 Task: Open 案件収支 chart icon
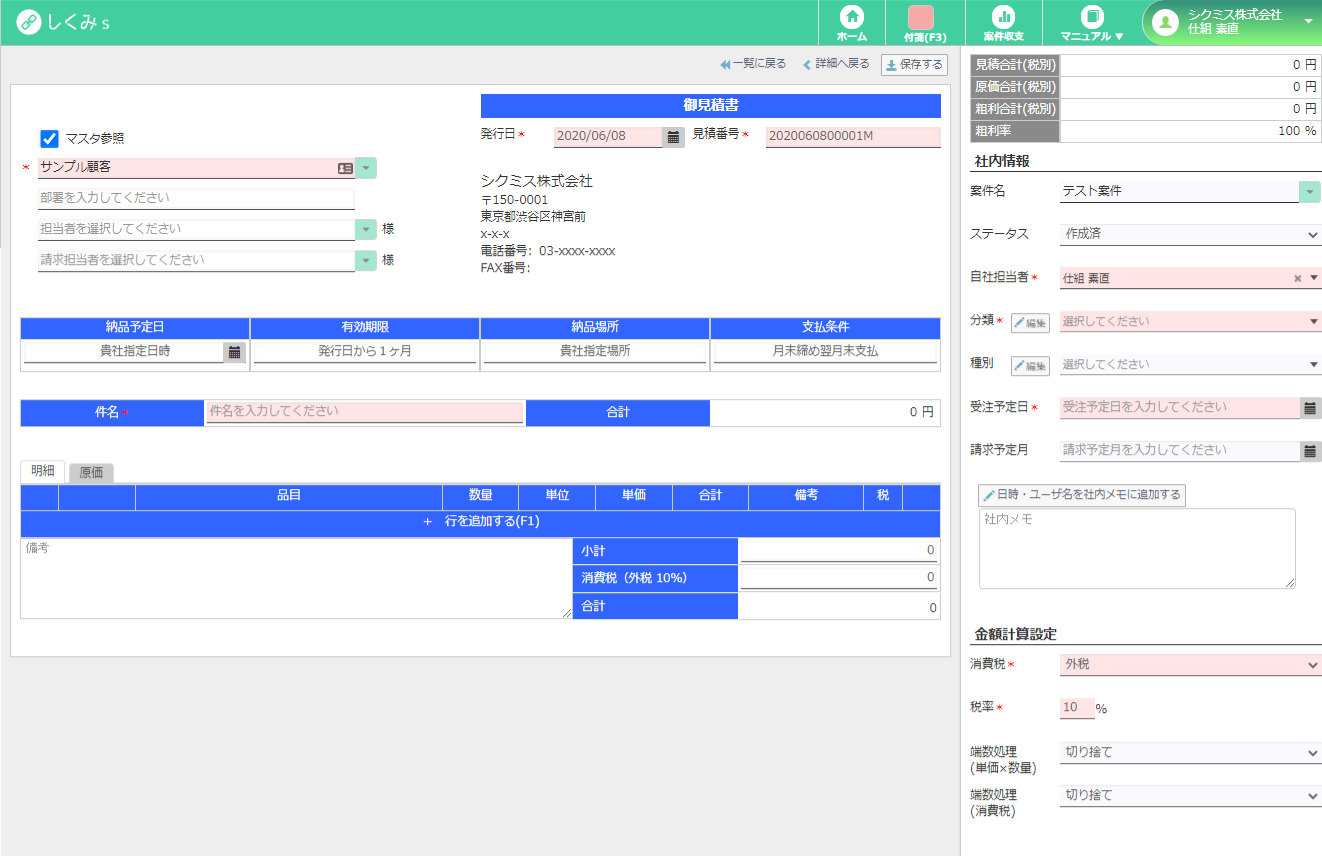[x=1003, y=23]
